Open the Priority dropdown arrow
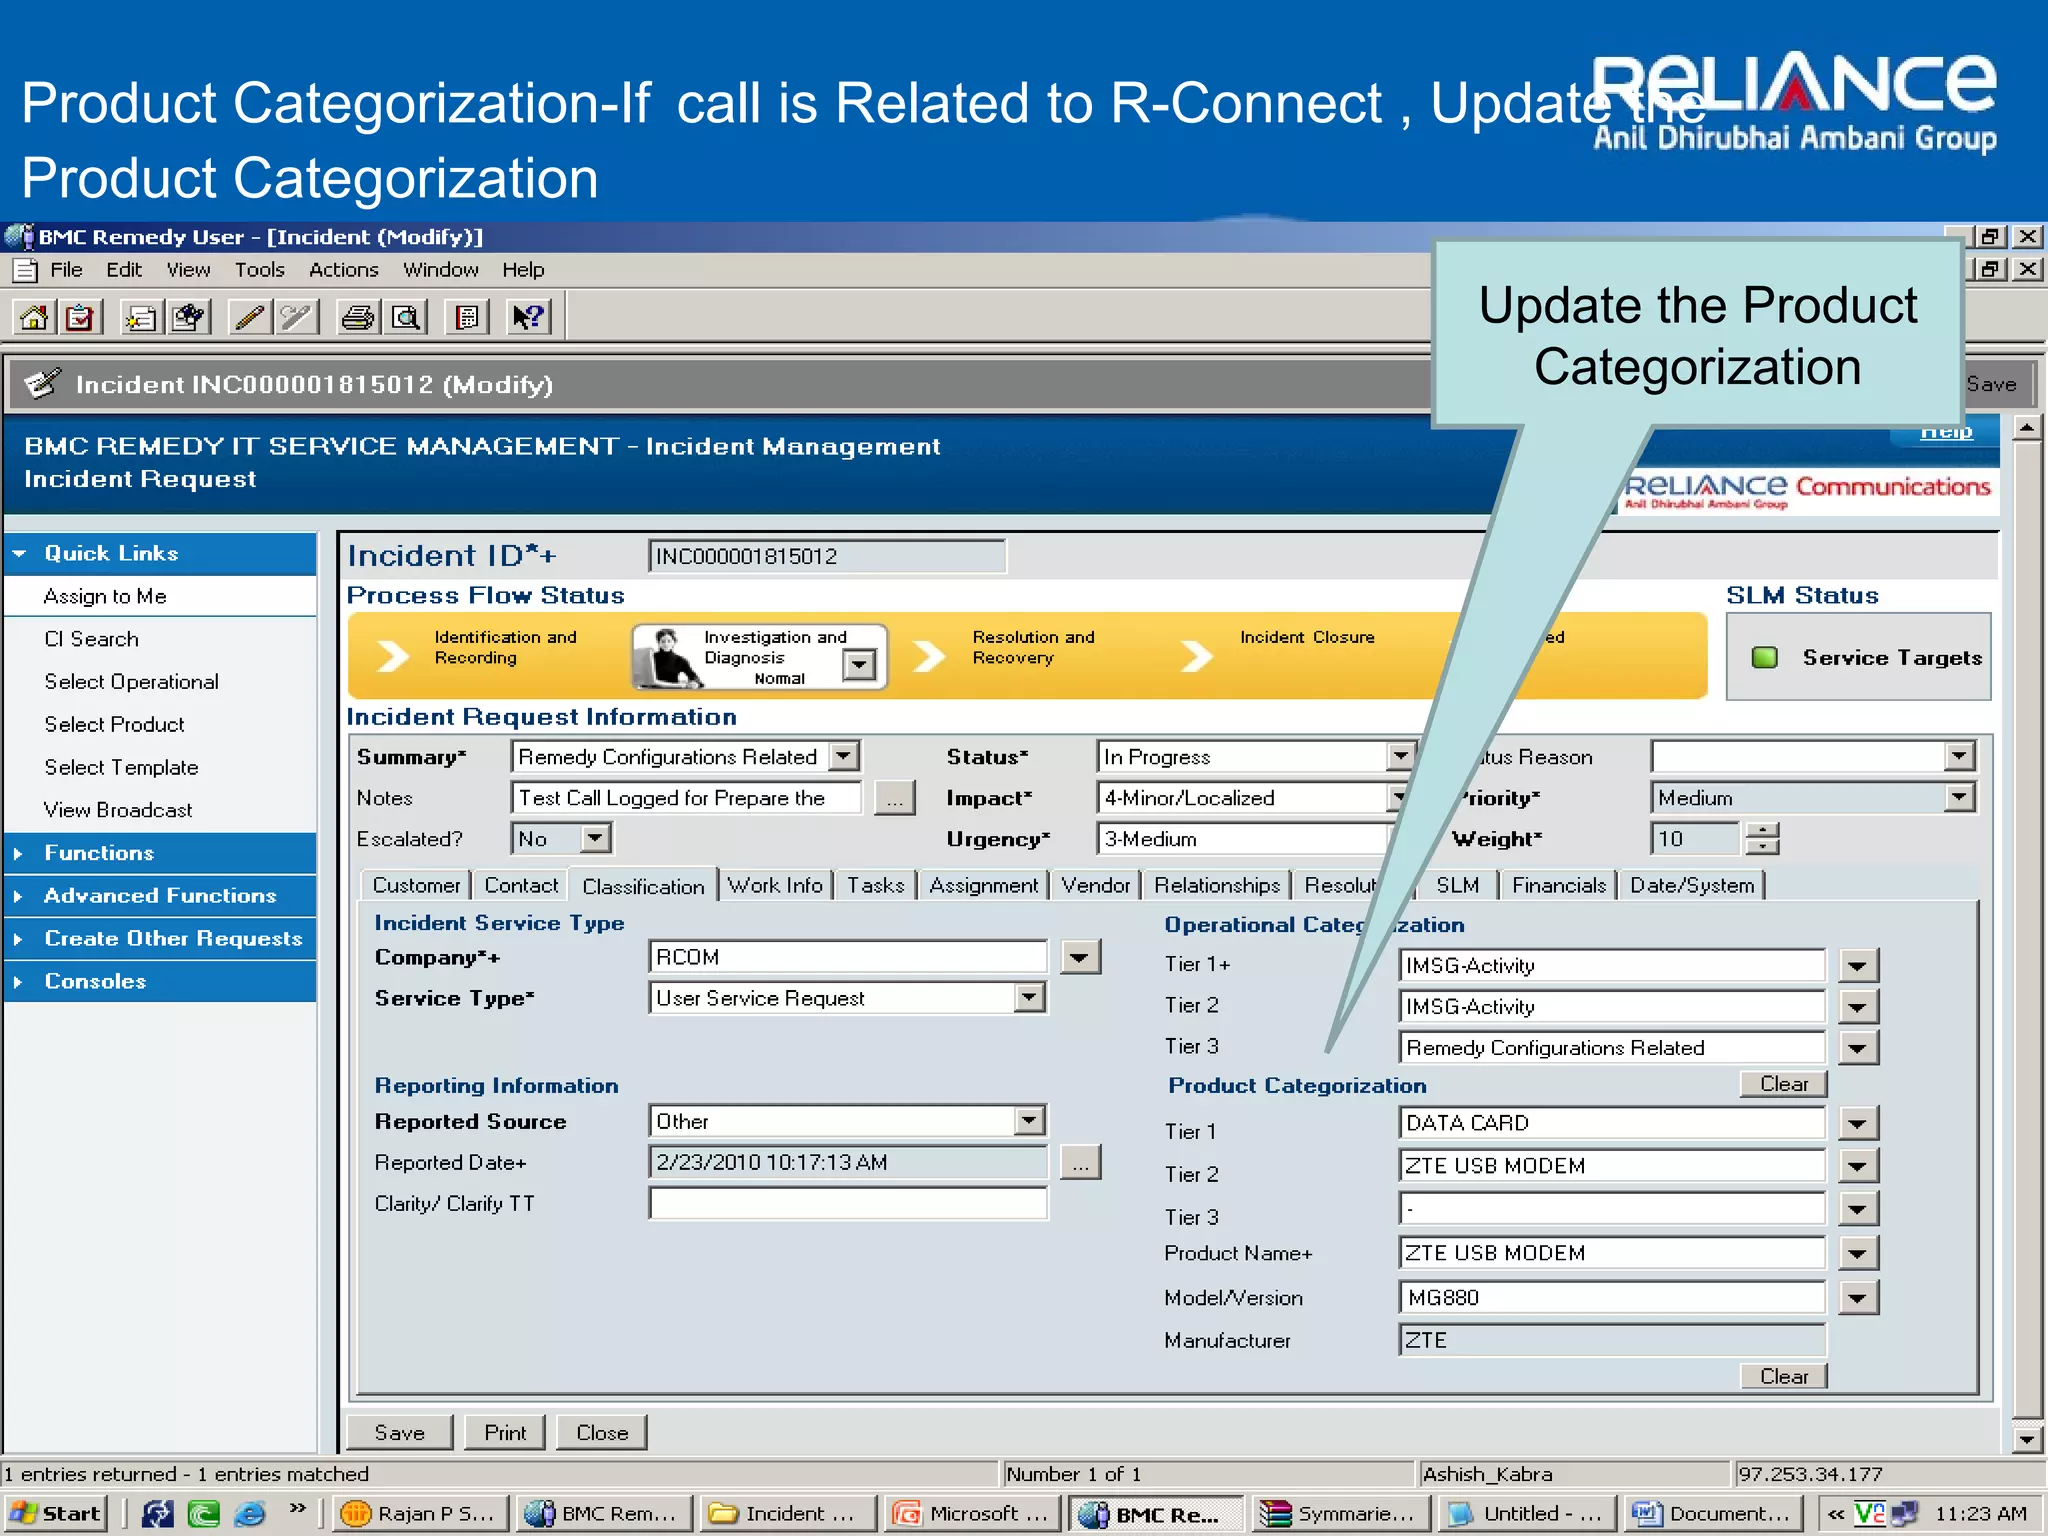This screenshot has height=1536, width=2048. point(1959,797)
